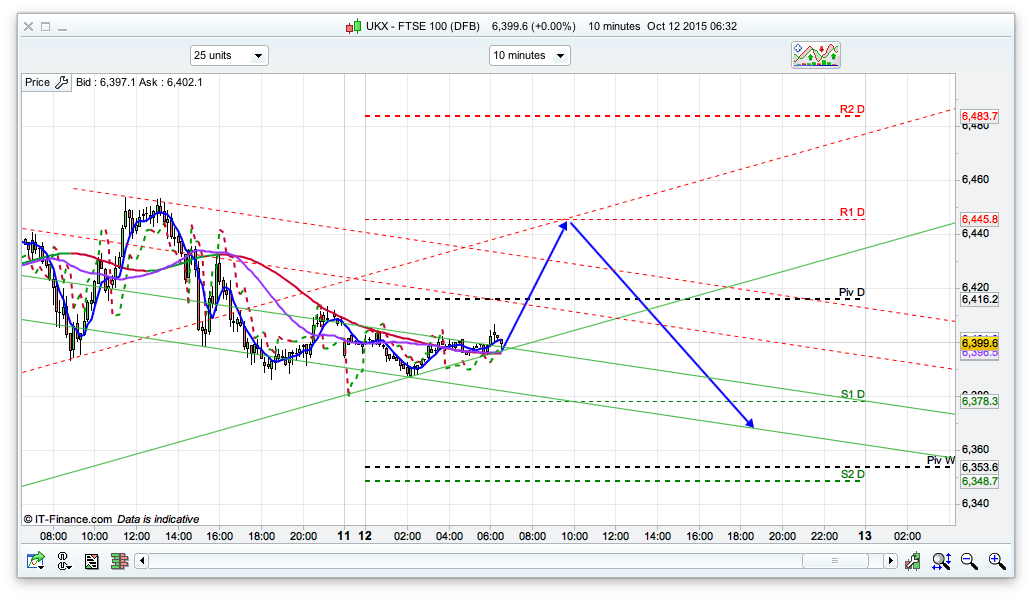Click the 6,399.6 current price tag
The width and height of the screenshot is (1032, 599).
click(979, 343)
